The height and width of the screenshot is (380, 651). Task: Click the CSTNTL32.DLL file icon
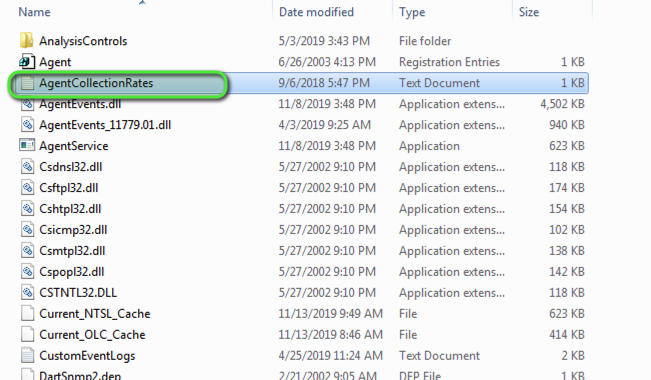[x=27, y=292]
